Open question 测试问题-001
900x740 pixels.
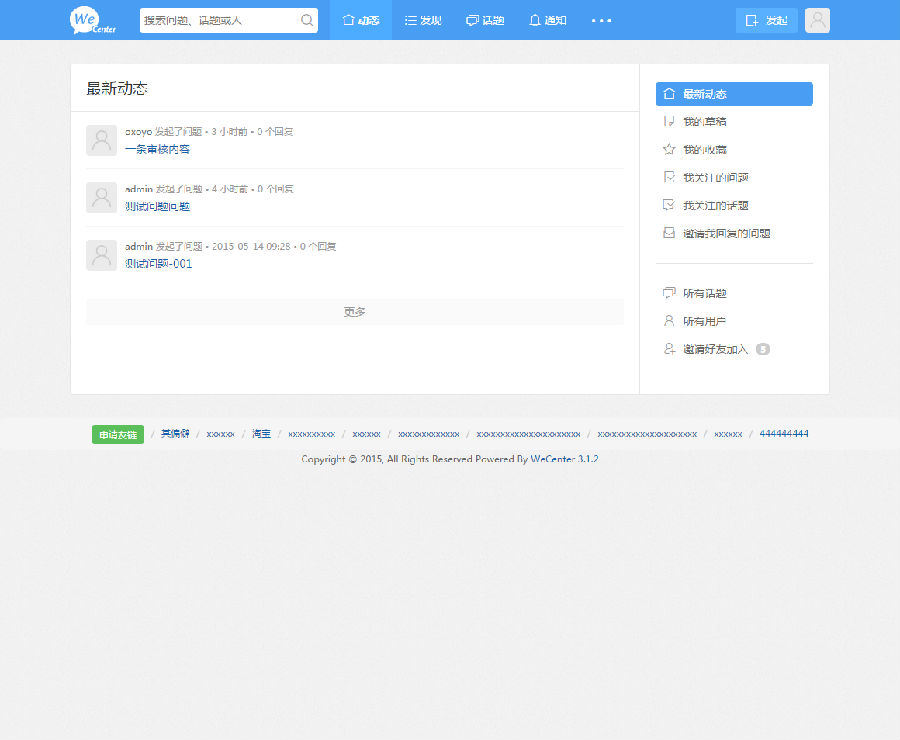(158, 264)
